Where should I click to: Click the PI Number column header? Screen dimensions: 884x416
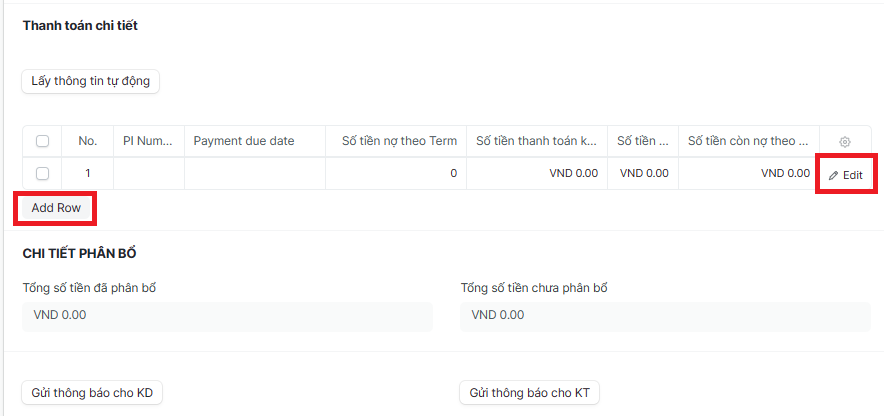[x=148, y=141]
